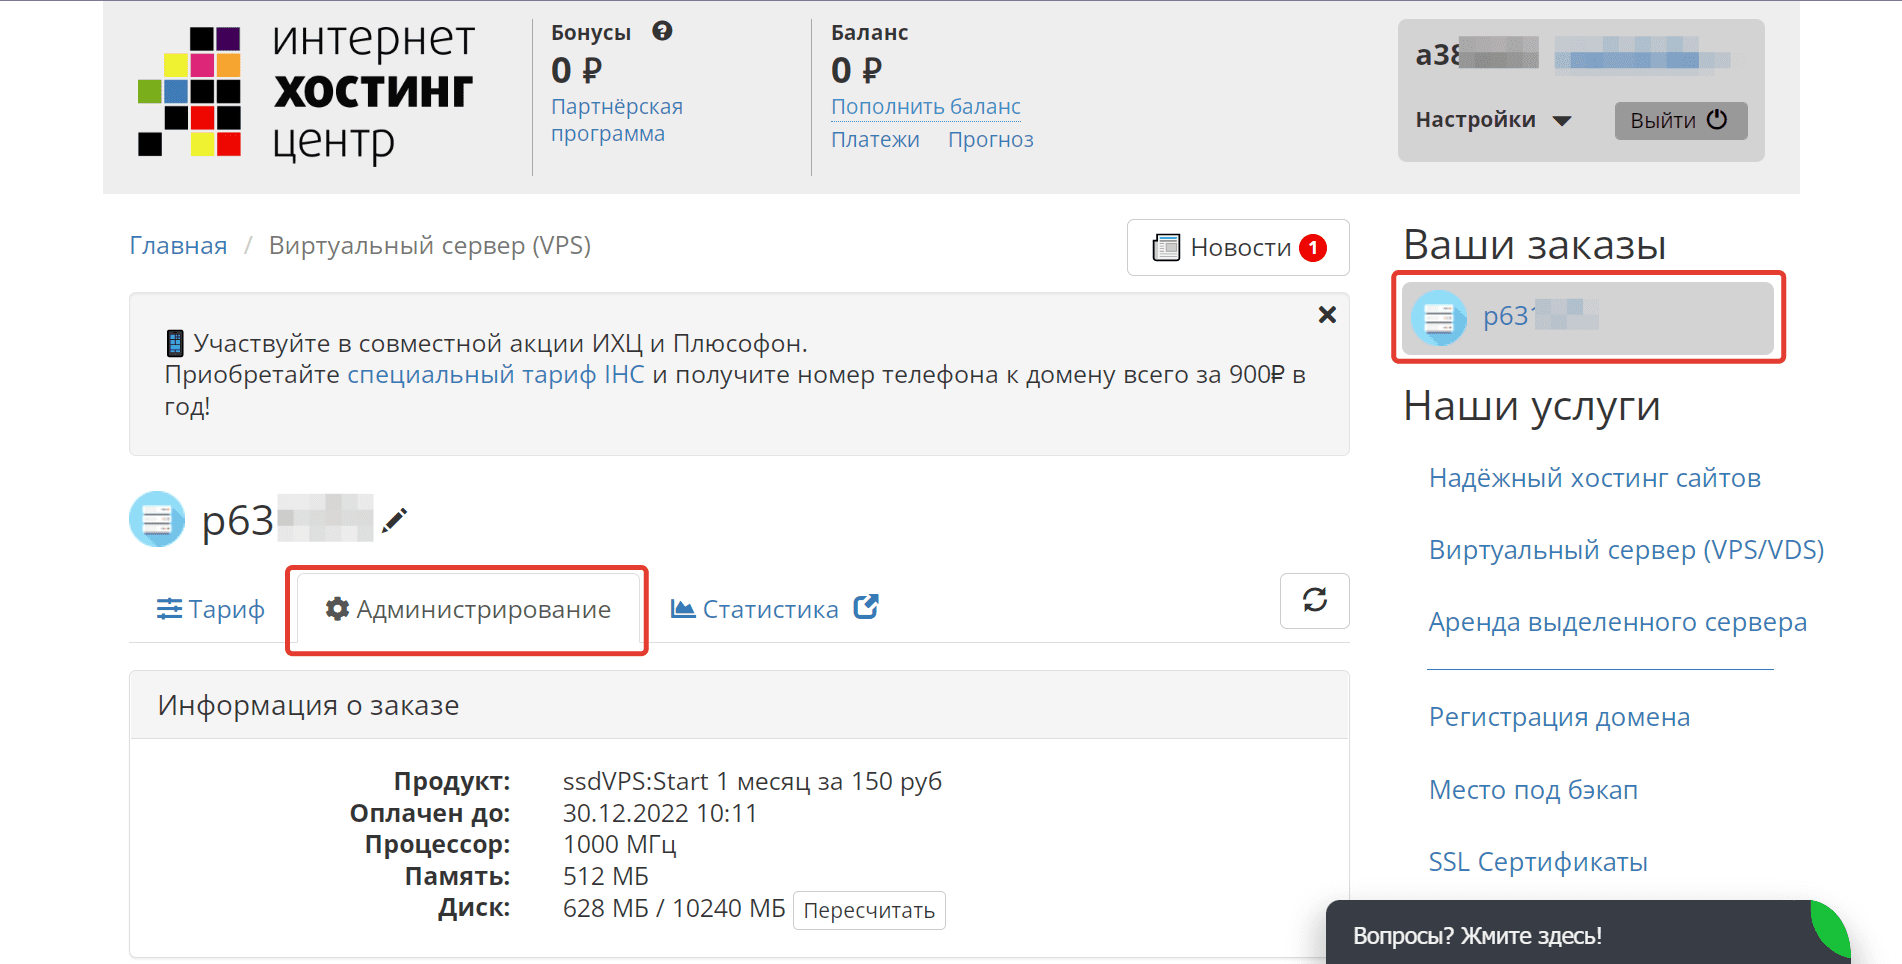
Task: Click the power icon on Выйти
Action: pyautogui.click(x=1717, y=119)
